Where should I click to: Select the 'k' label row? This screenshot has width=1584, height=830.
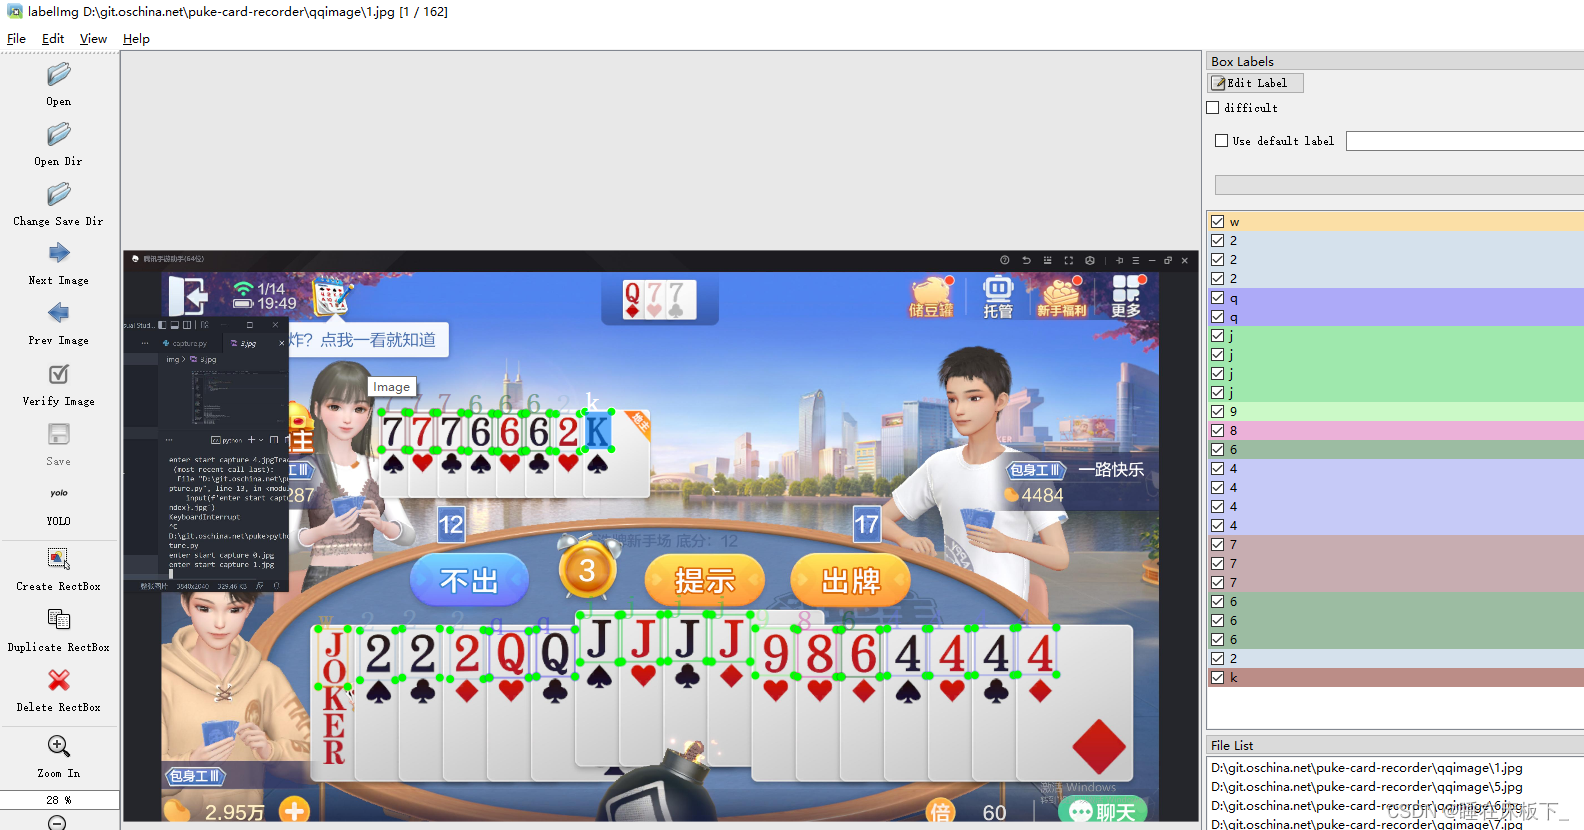[1396, 678]
